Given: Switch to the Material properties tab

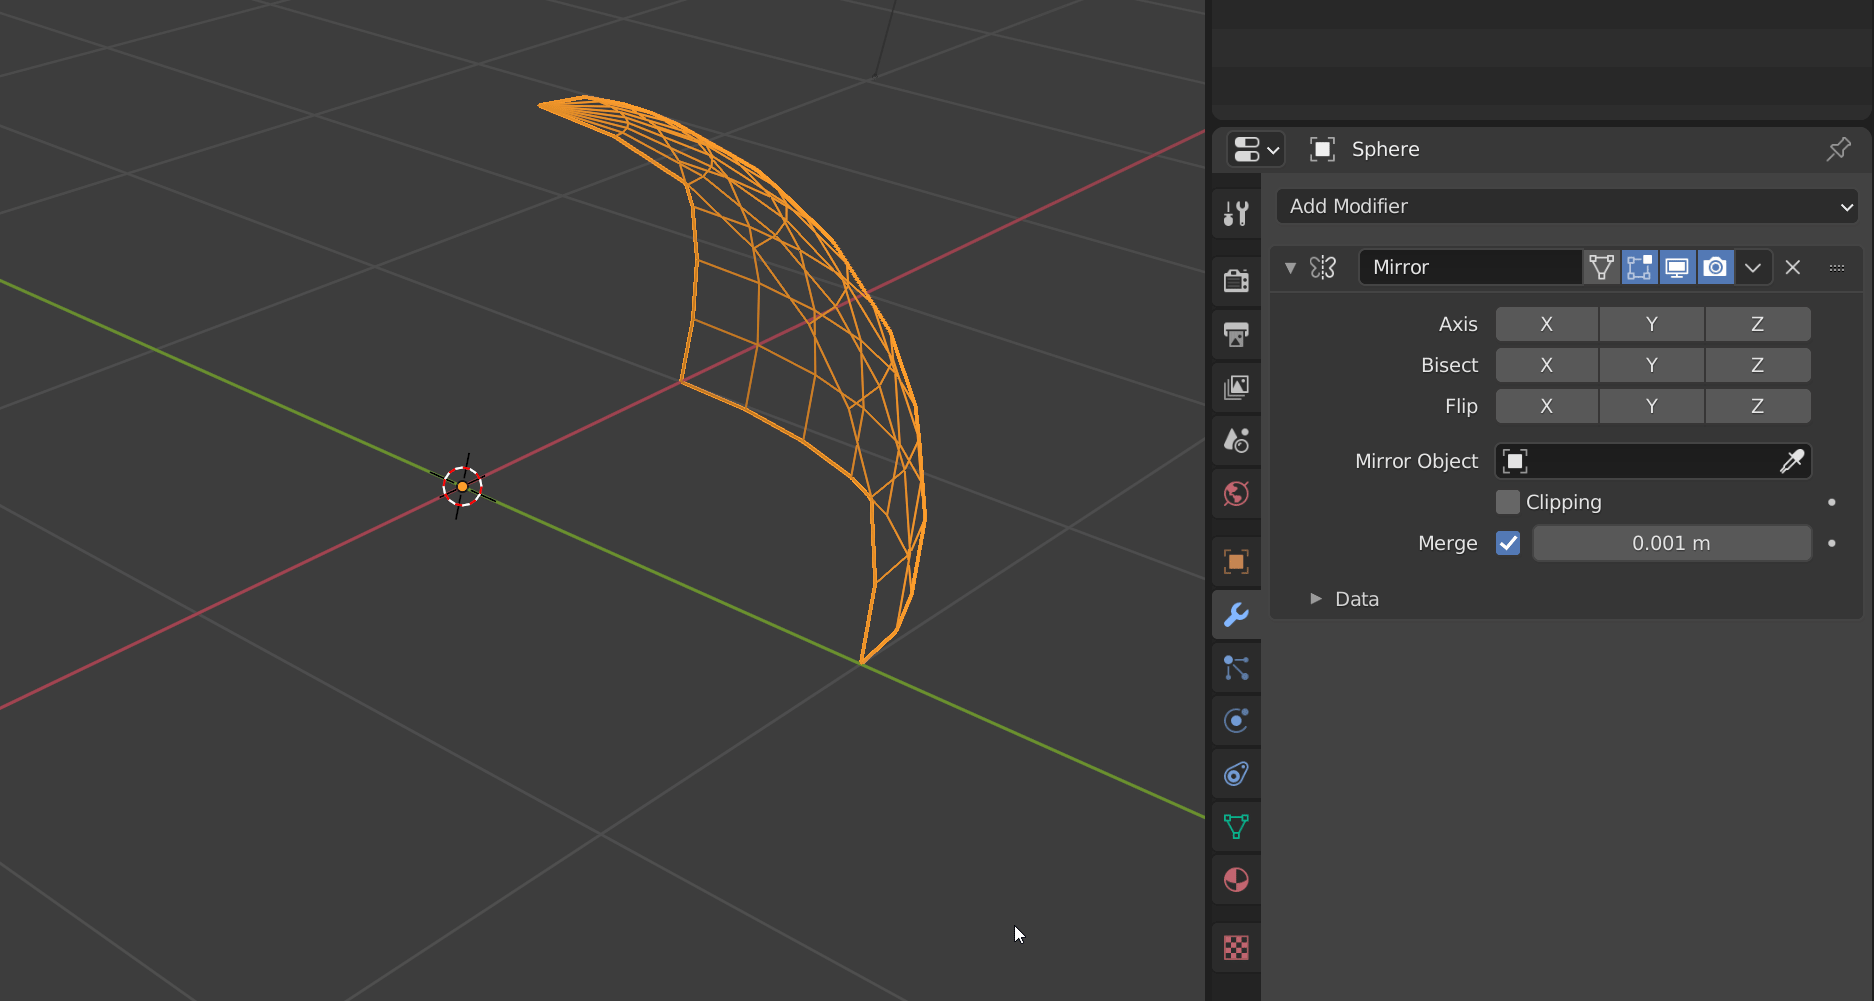Looking at the screenshot, I should tap(1236, 880).
